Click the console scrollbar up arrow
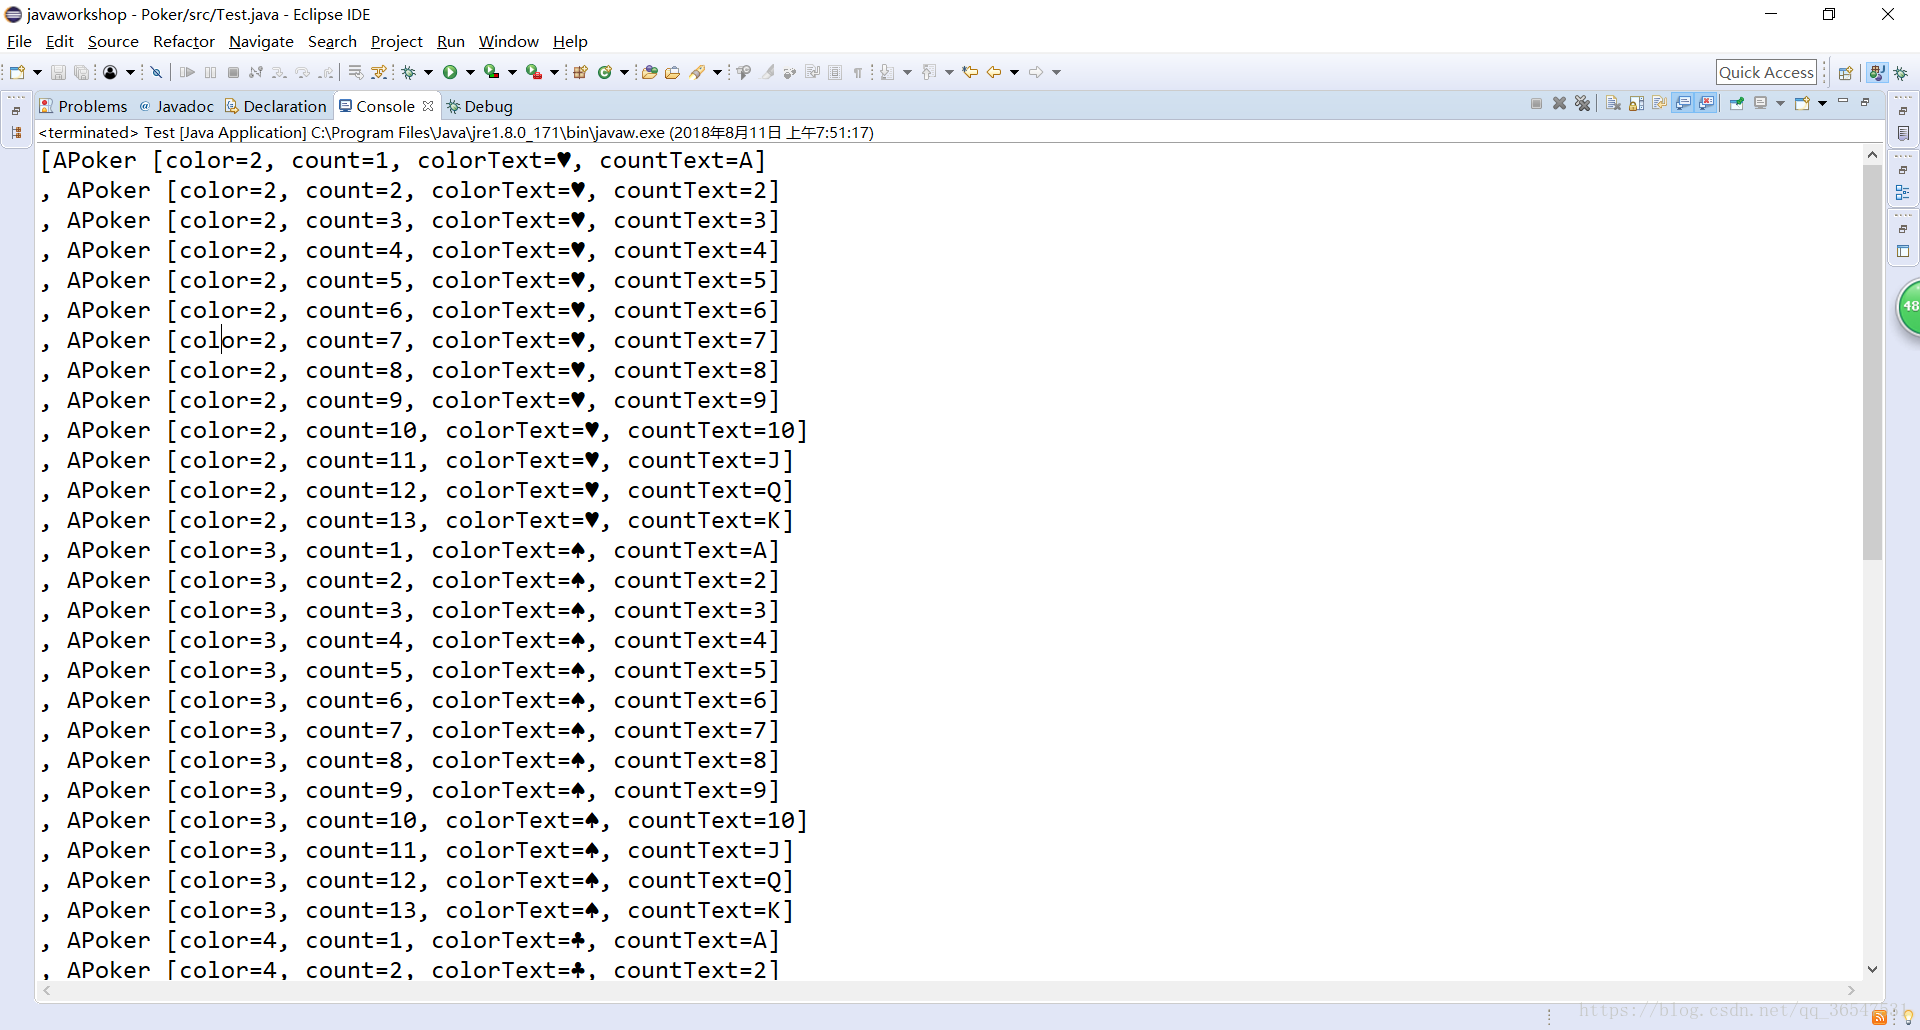 (x=1872, y=154)
